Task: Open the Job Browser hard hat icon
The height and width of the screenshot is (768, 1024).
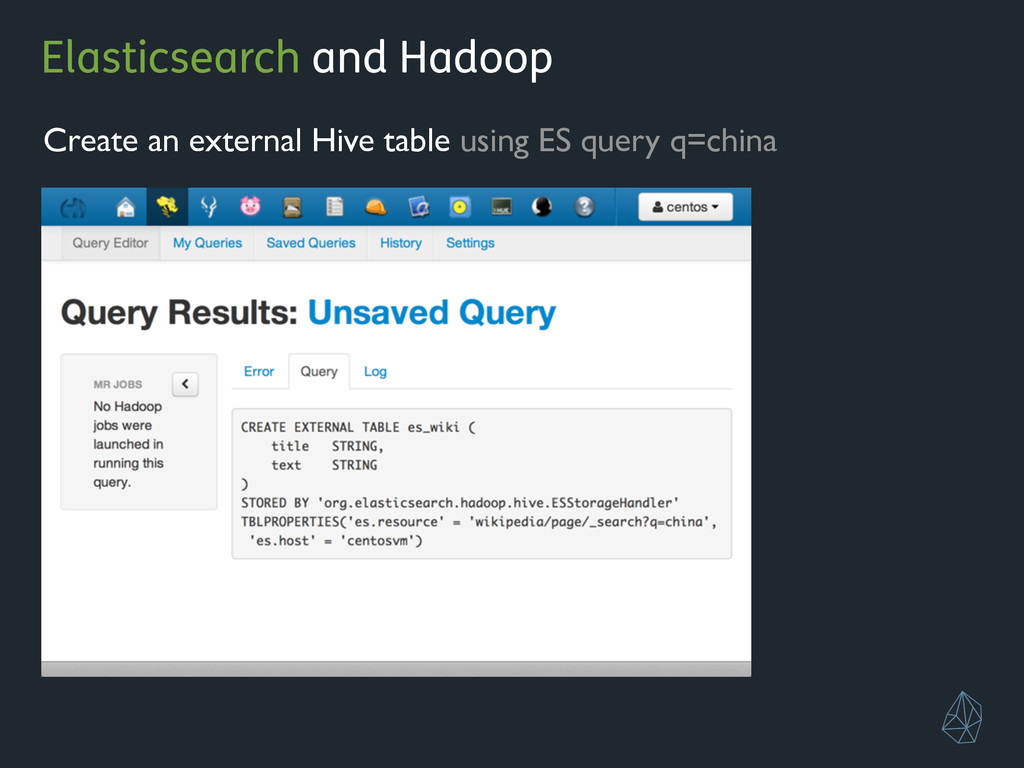Action: [x=376, y=207]
